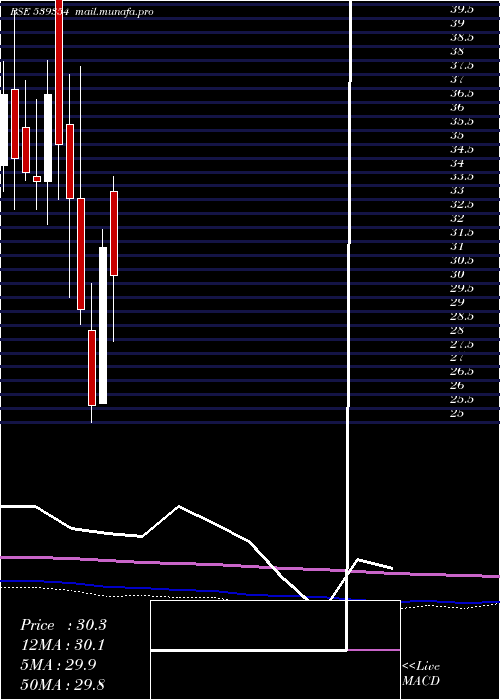The height and width of the screenshot is (700, 500).
Task: Click the 28 price axis label
Action: pos(457,330)
